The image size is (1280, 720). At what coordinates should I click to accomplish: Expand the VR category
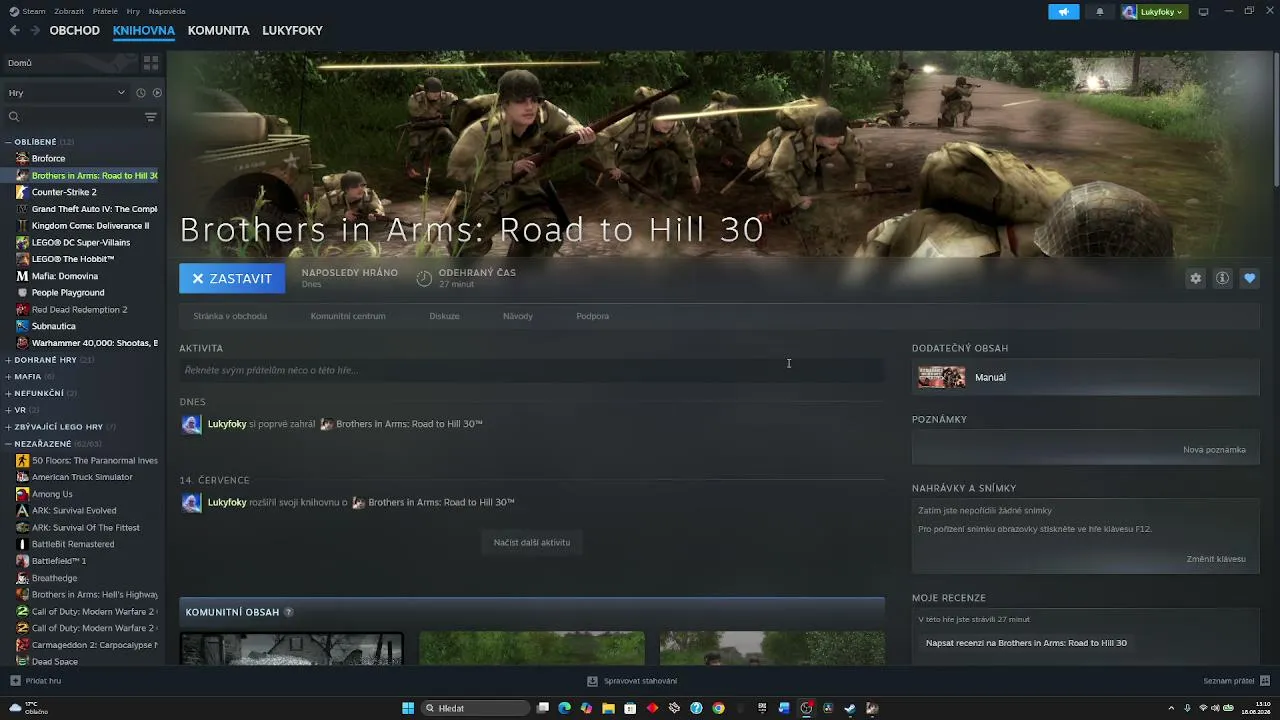point(8,410)
